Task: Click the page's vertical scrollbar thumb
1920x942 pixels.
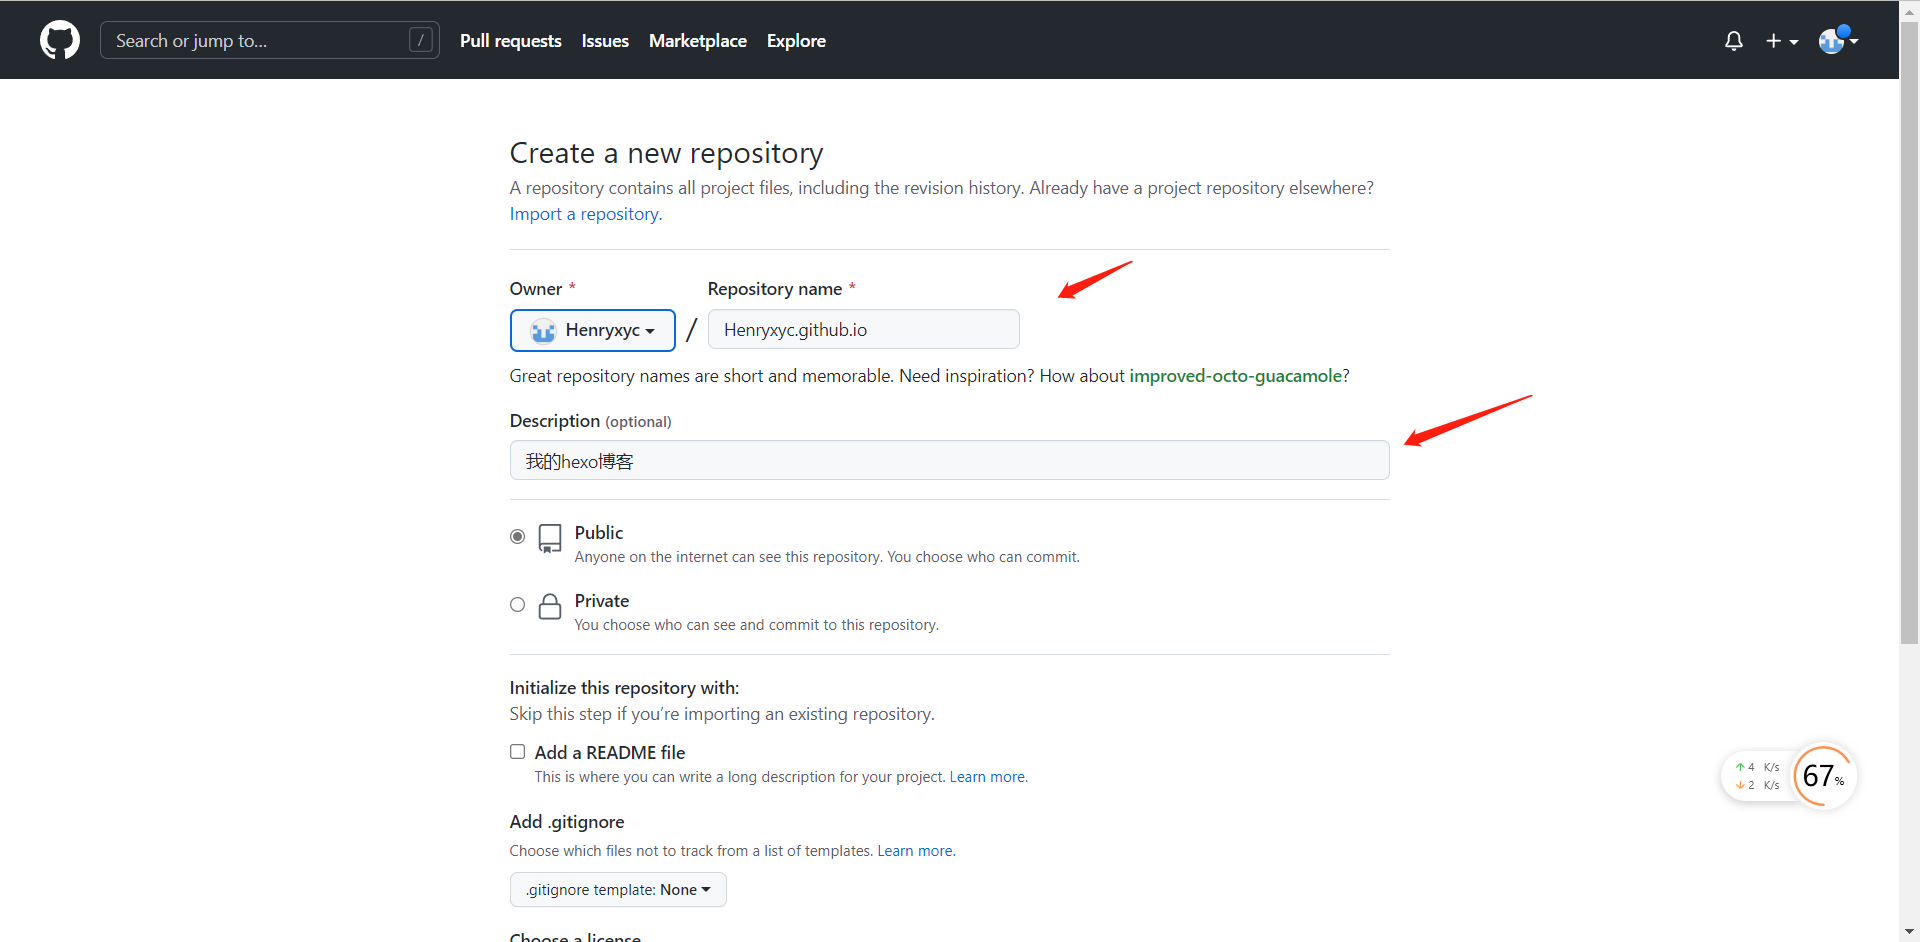Action: tap(1909, 330)
